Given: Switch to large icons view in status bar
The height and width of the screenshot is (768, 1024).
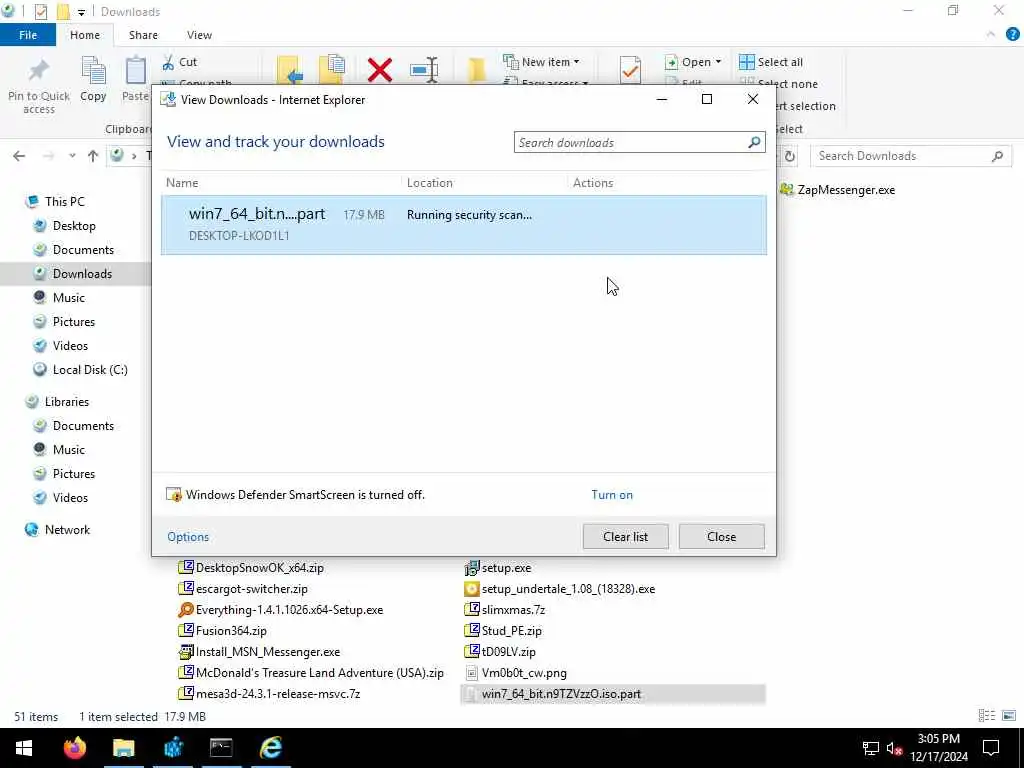Looking at the screenshot, I should pyautogui.click(x=1009, y=716).
